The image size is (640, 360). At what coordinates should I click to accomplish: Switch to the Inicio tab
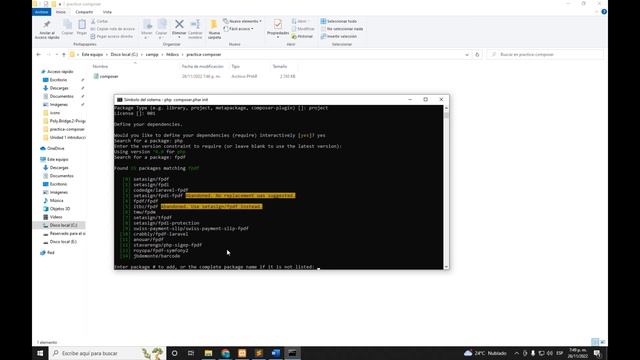61,12
